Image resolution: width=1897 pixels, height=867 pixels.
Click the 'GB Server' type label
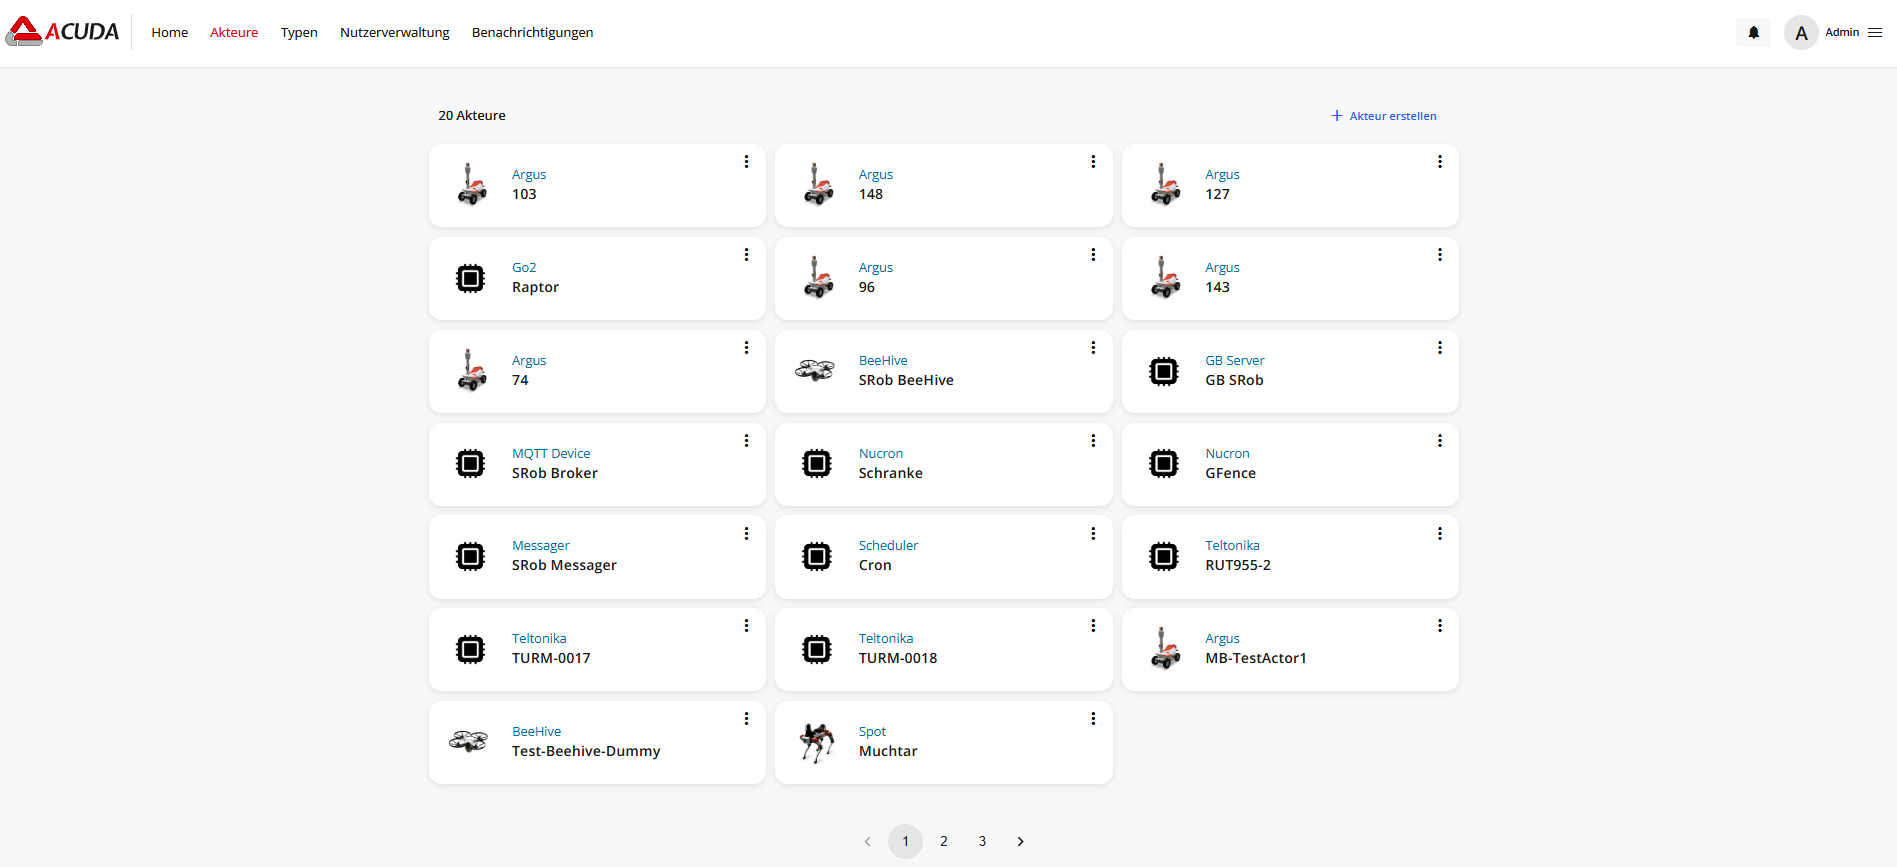coord(1235,360)
